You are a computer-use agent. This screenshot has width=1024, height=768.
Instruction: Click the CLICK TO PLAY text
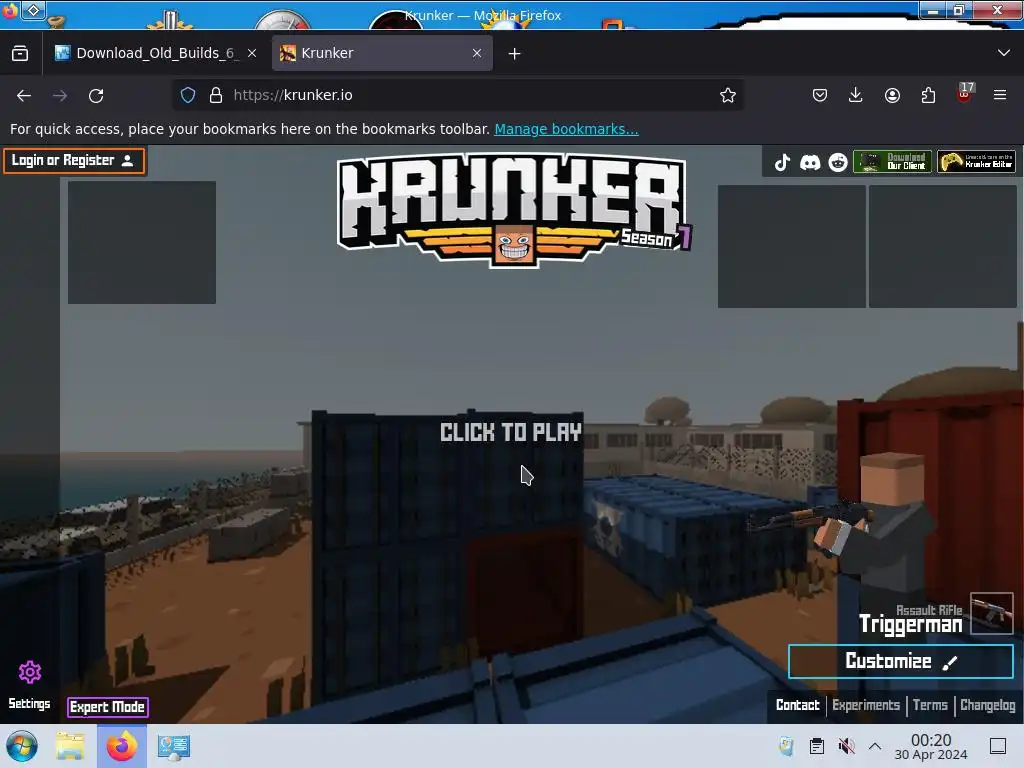[x=511, y=432]
